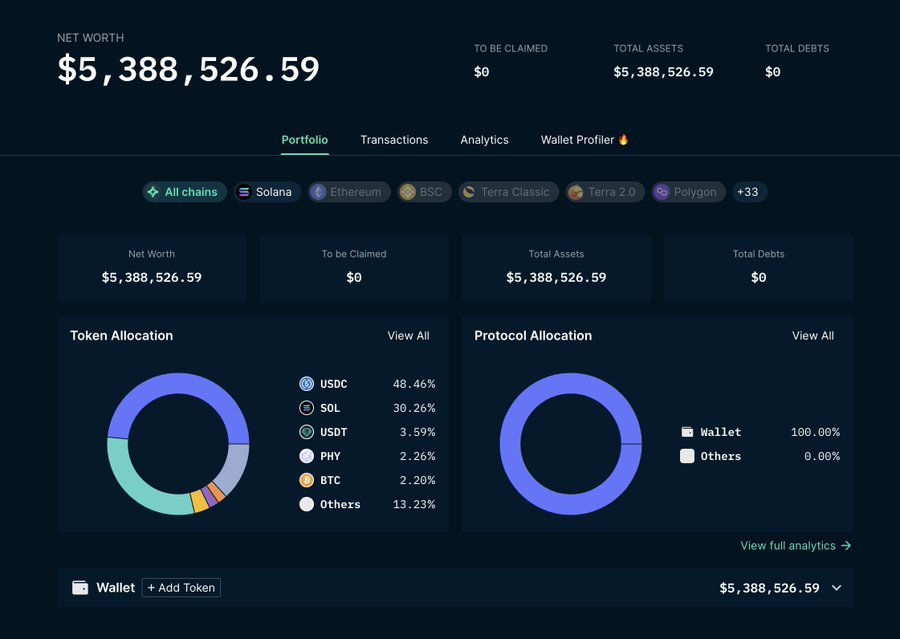Click the SOL 30.26% value
The image size is (900, 639).
[x=414, y=408]
